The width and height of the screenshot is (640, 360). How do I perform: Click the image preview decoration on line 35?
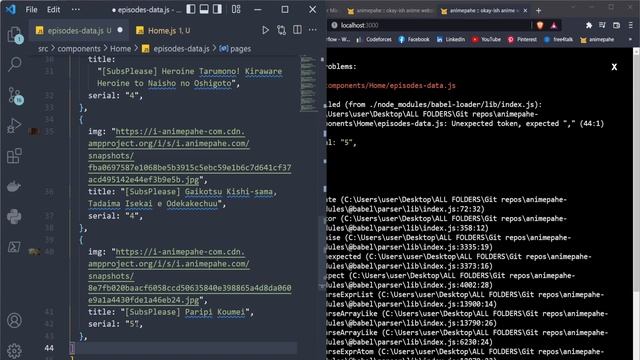(x=33, y=131)
